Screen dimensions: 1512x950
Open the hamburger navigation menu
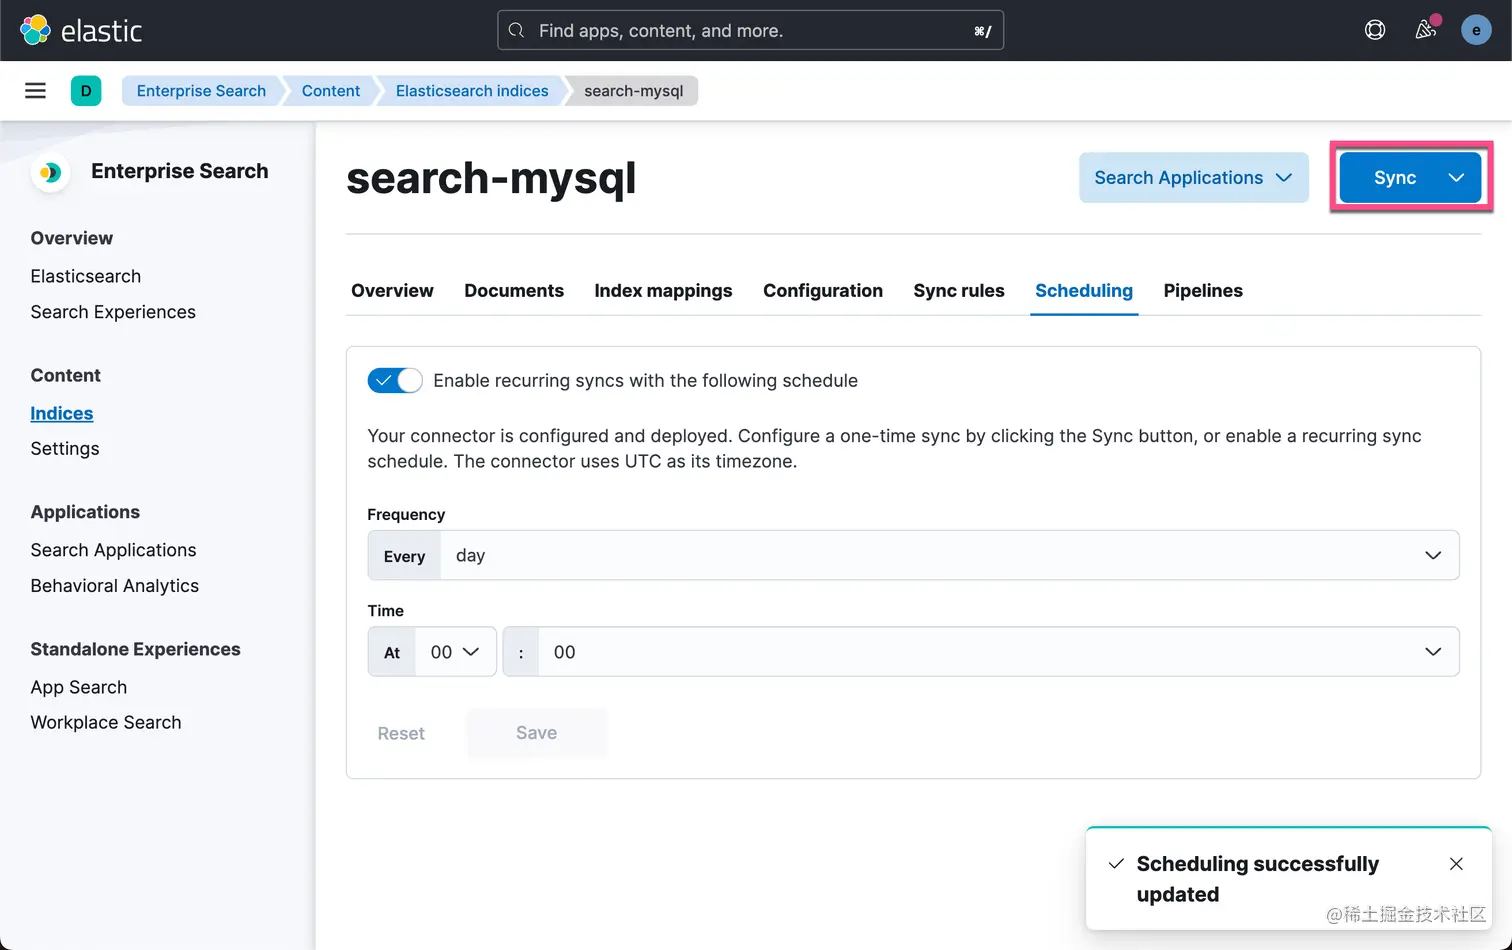[35, 91]
